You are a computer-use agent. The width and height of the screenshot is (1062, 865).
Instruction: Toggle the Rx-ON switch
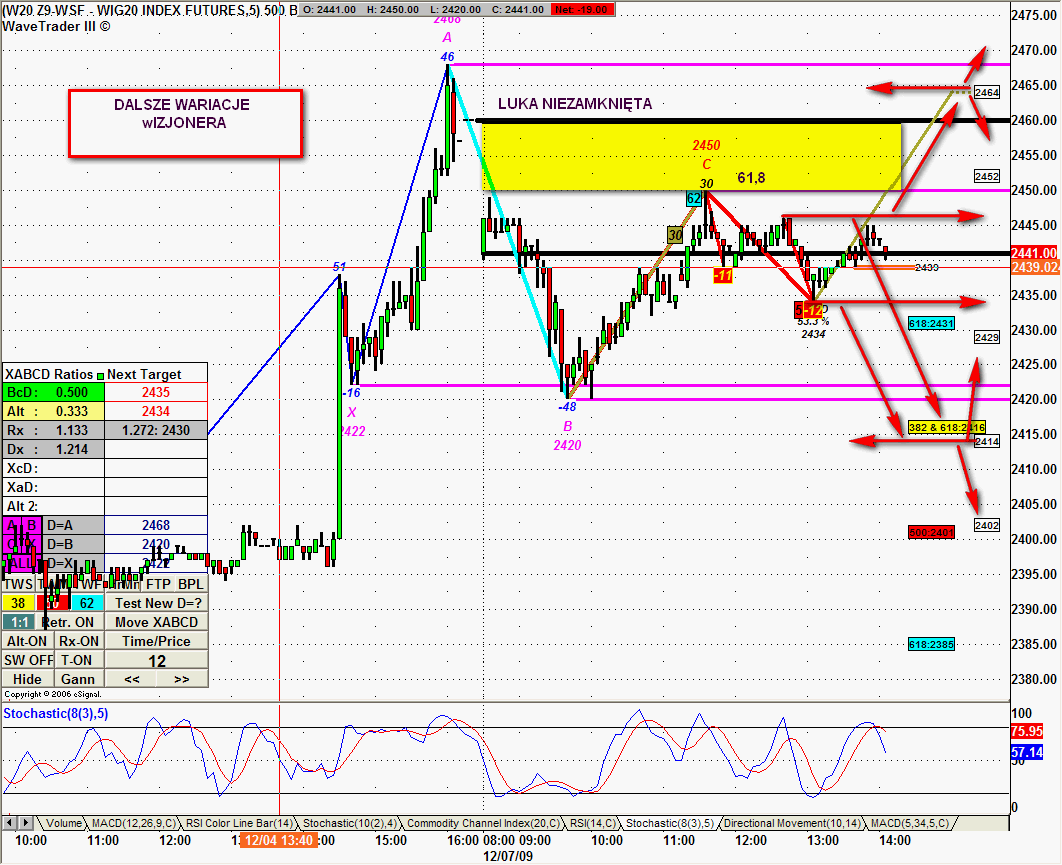(x=79, y=641)
